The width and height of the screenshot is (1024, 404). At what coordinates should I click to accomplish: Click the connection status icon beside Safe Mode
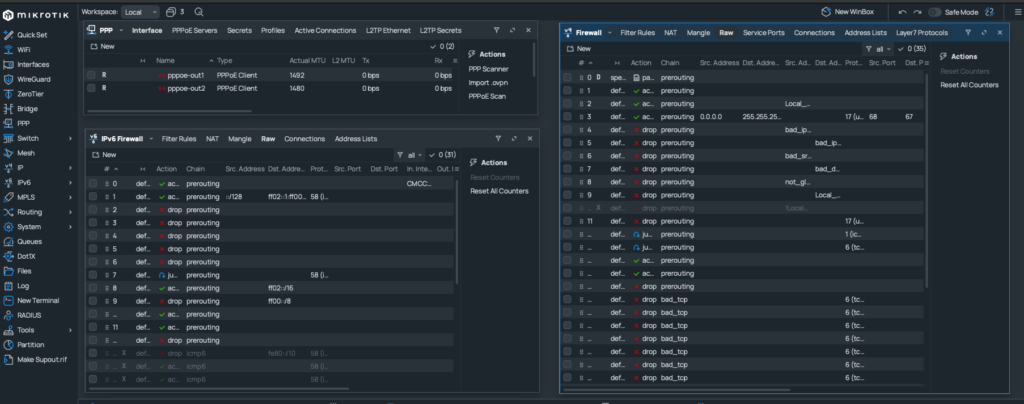point(990,12)
